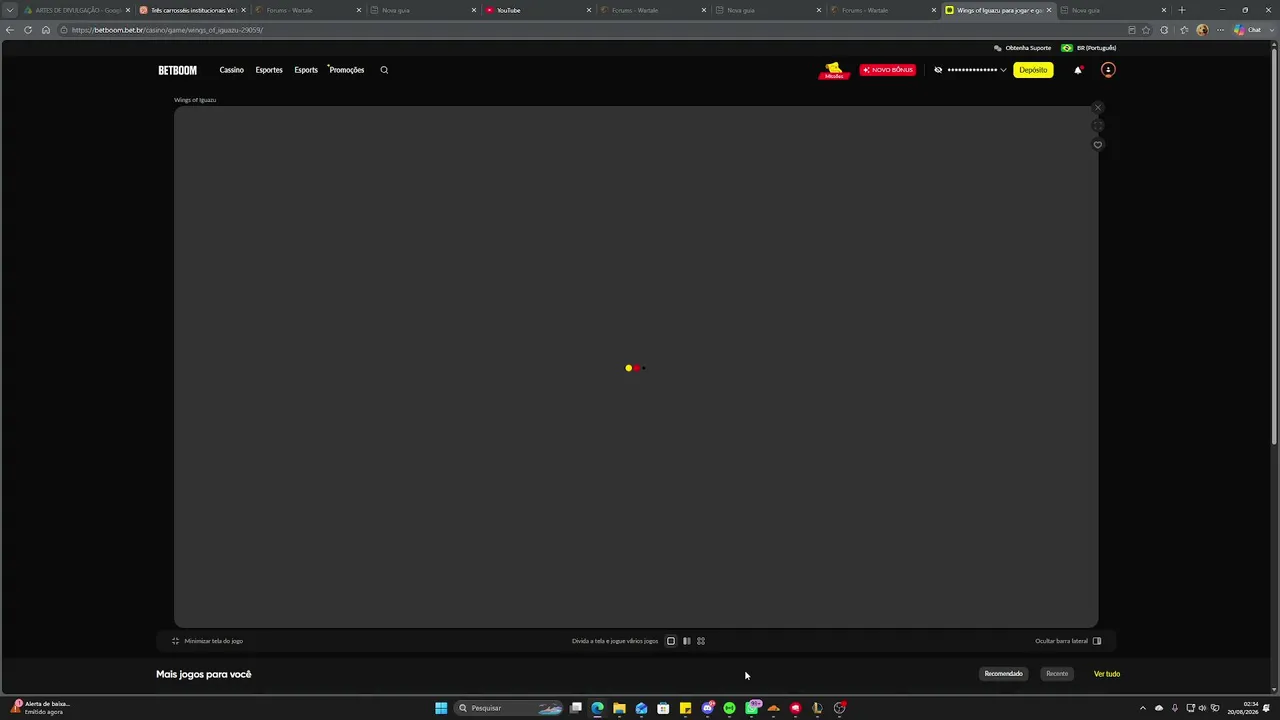Click the Ver tudo link
The image size is (1280, 720).
pos(1107,674)
